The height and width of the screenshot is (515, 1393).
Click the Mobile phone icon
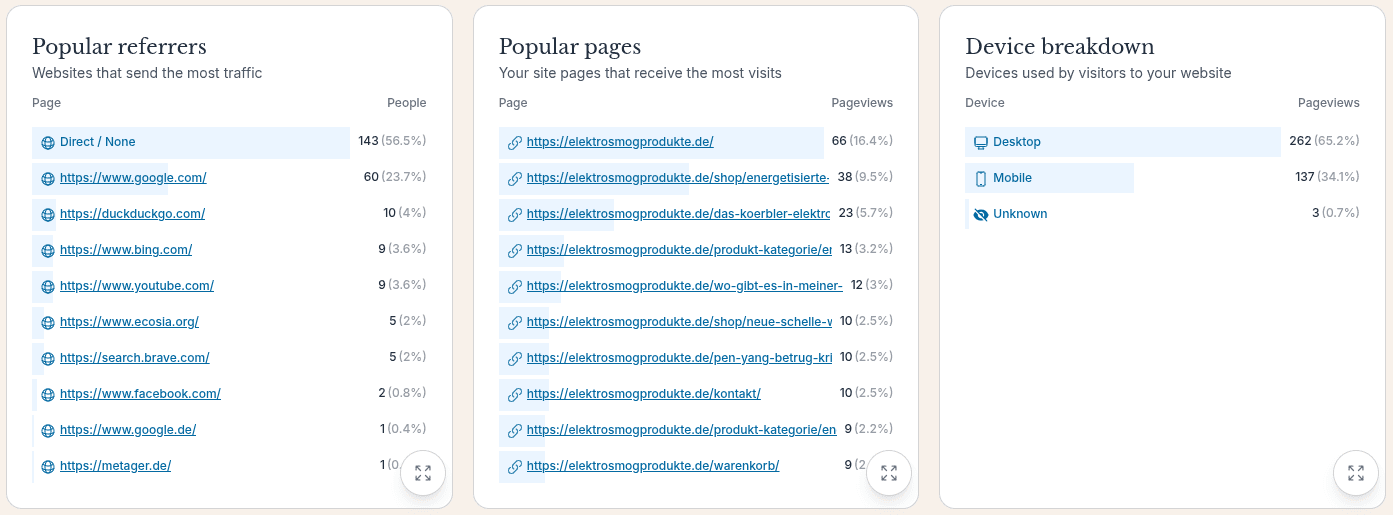[x=980, y=178]
